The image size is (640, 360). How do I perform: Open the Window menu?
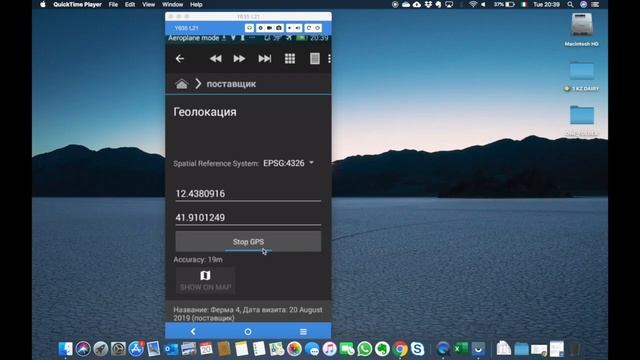[172, 4]
